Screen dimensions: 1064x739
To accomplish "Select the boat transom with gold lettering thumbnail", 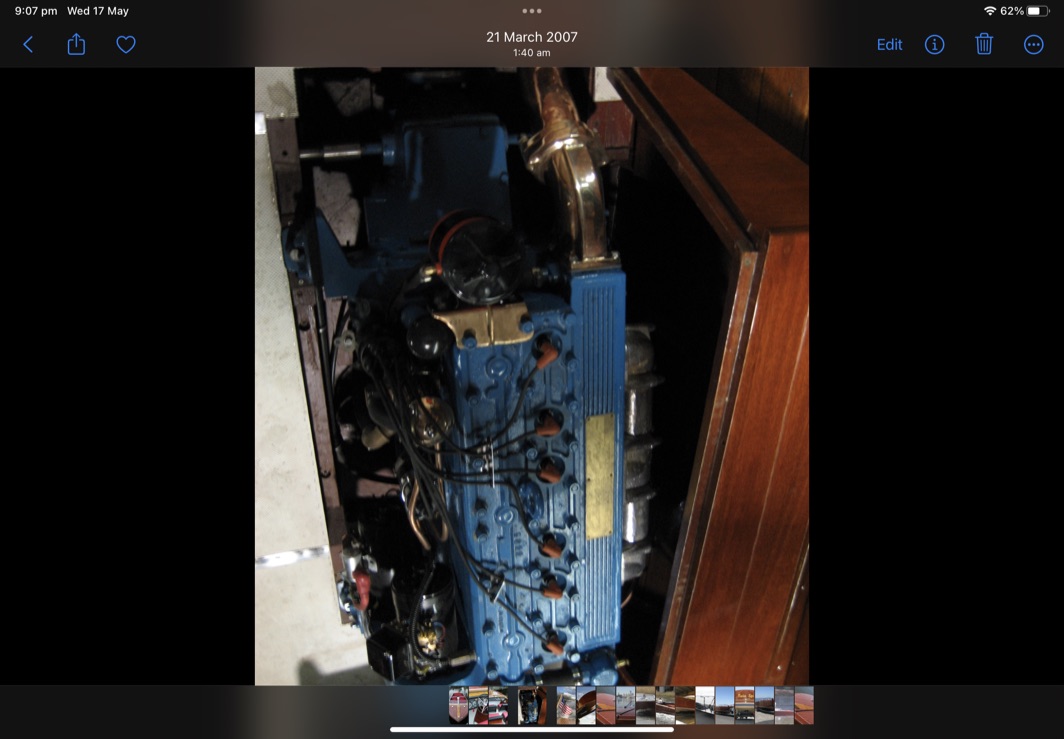I will [x=744, y=706].
